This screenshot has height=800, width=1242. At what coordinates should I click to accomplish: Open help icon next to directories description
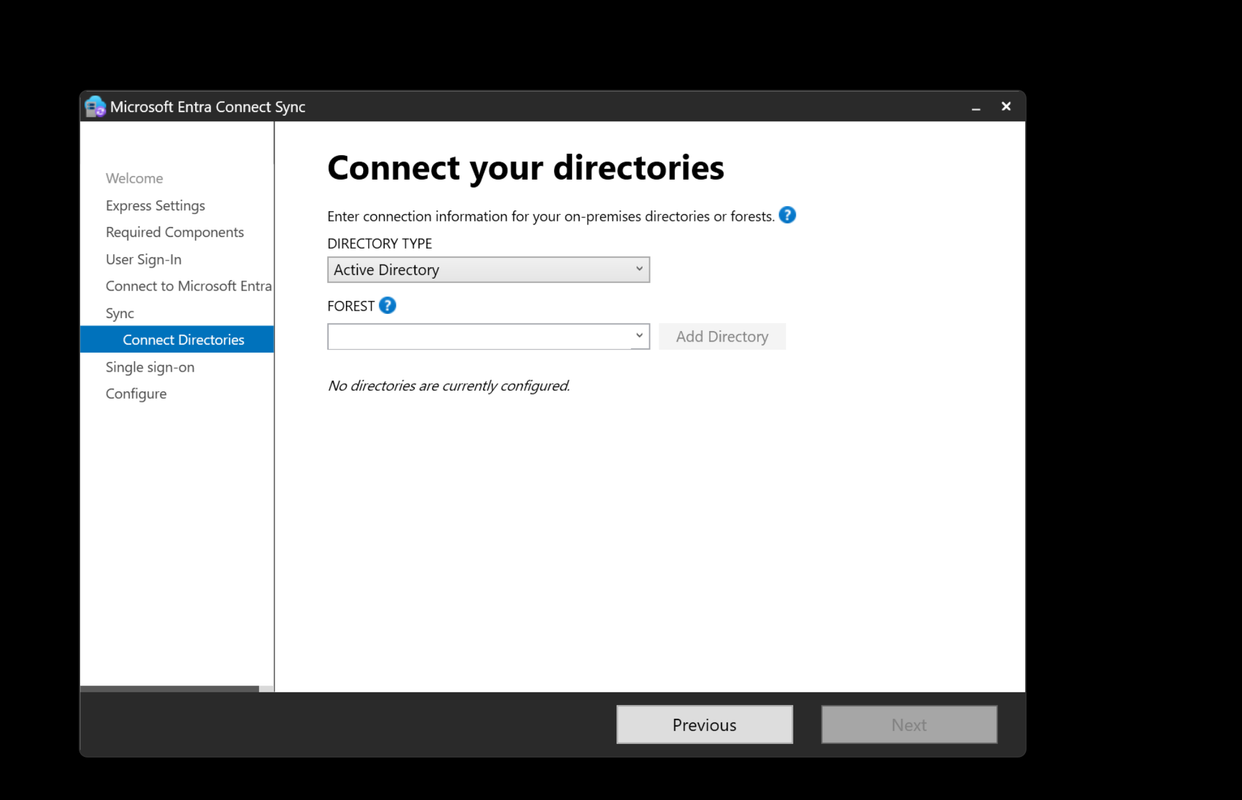(787, 215)
